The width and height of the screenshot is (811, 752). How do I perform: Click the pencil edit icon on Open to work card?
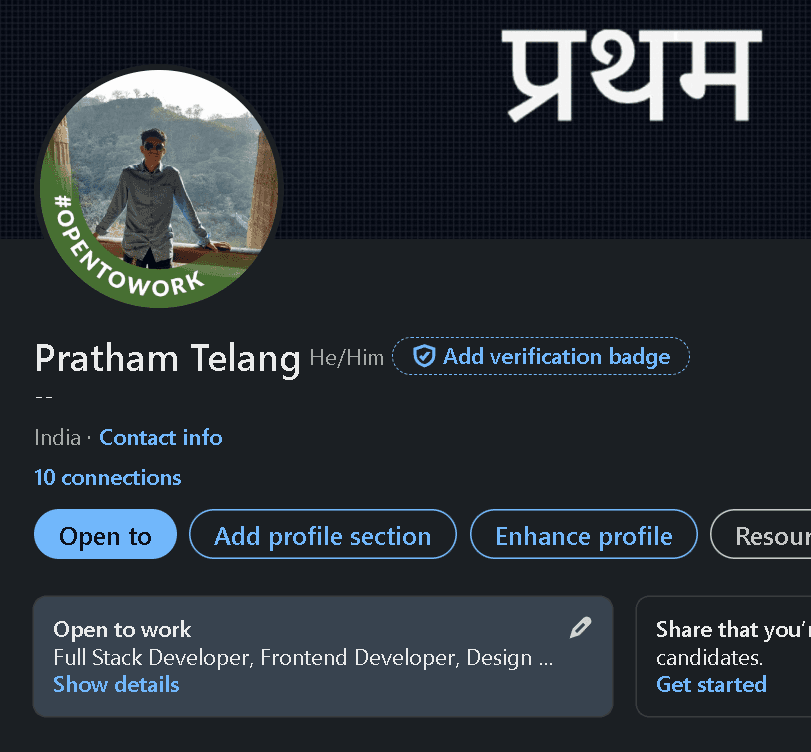[x=580, y=628]
